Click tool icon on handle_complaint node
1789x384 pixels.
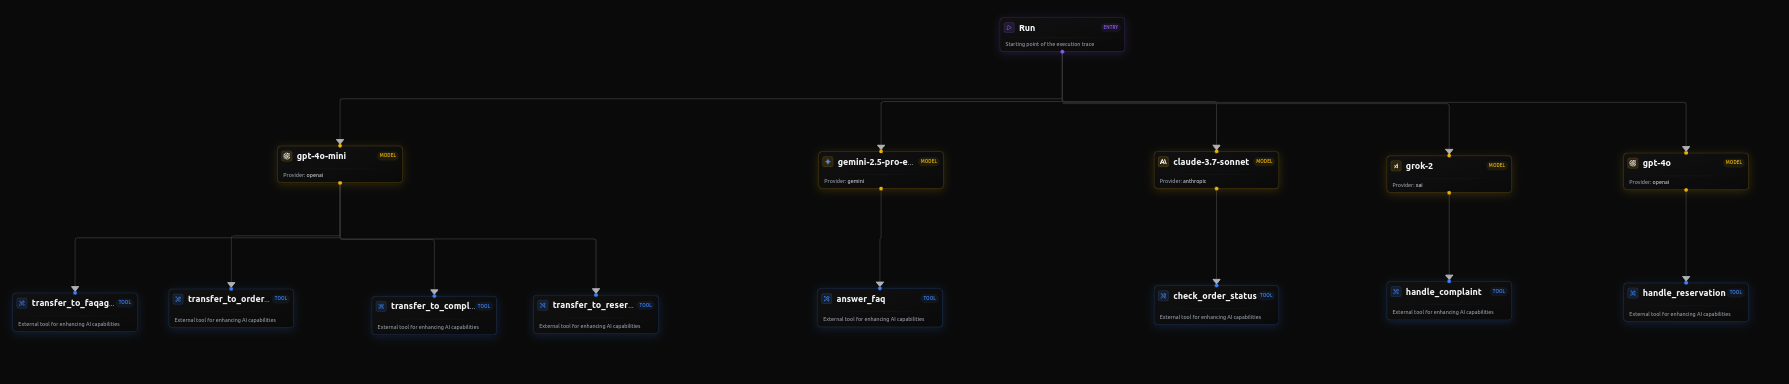click(x=1396, y=292)
